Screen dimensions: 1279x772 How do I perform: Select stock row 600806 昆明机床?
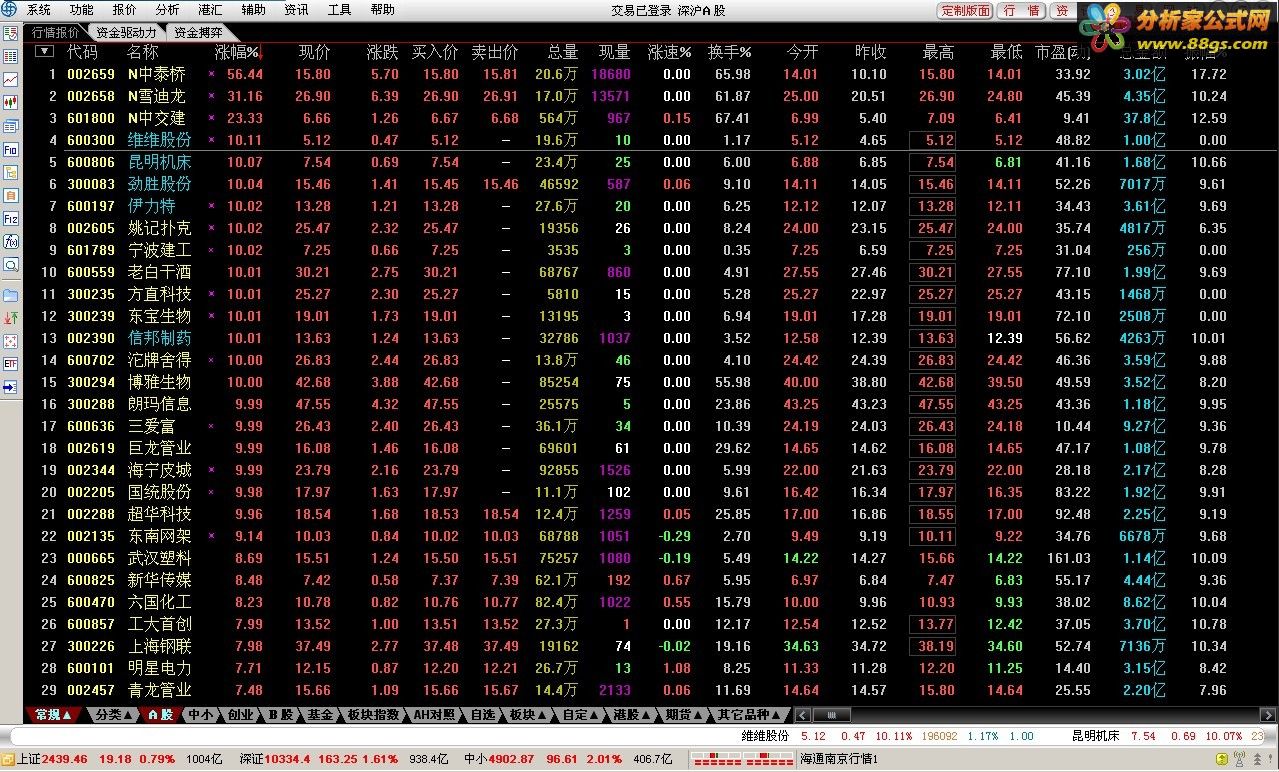pyautogui.click(x=650, y=162)
